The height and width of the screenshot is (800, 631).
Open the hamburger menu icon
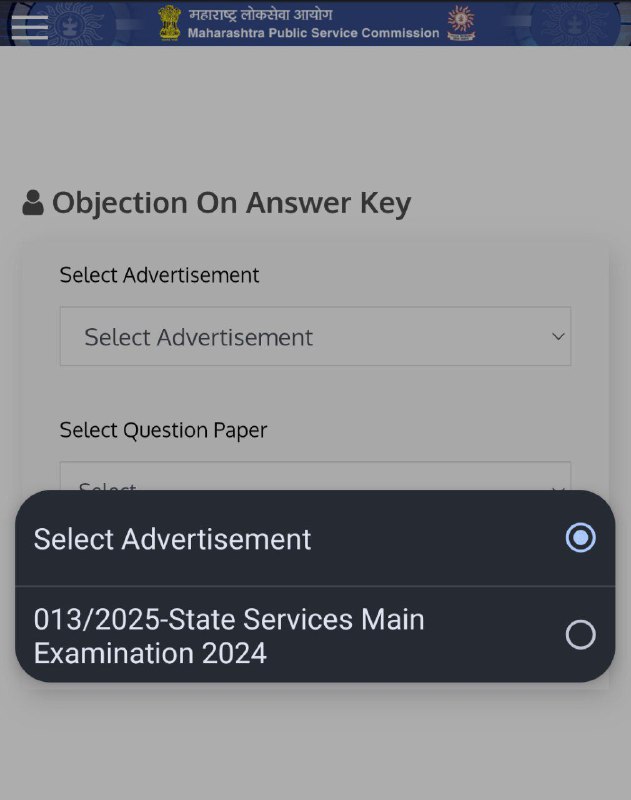tap(30, 28)
